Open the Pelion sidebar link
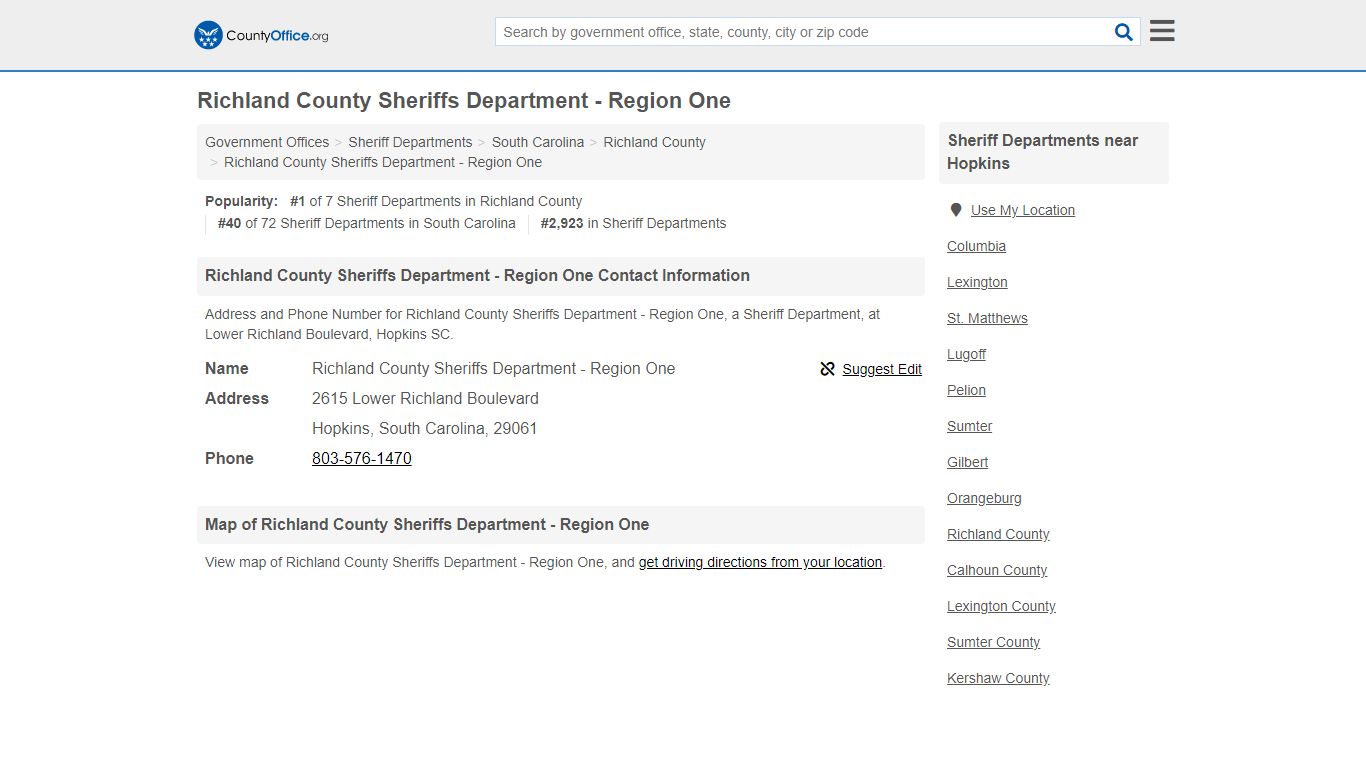This screenshot has width=1366, height=768. point(966,390)
